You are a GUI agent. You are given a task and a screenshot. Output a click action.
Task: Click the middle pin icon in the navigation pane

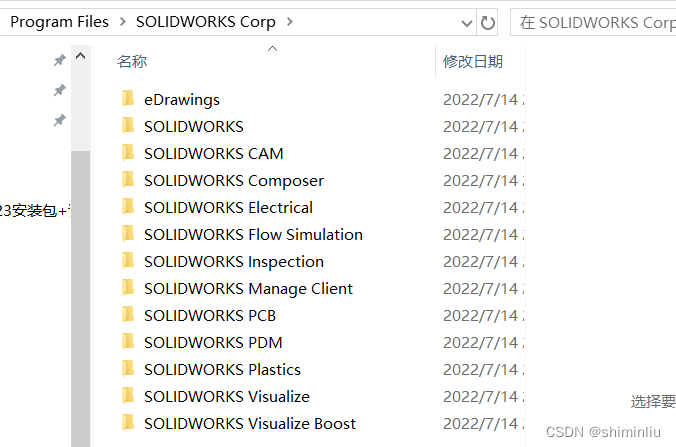point(59,90)
